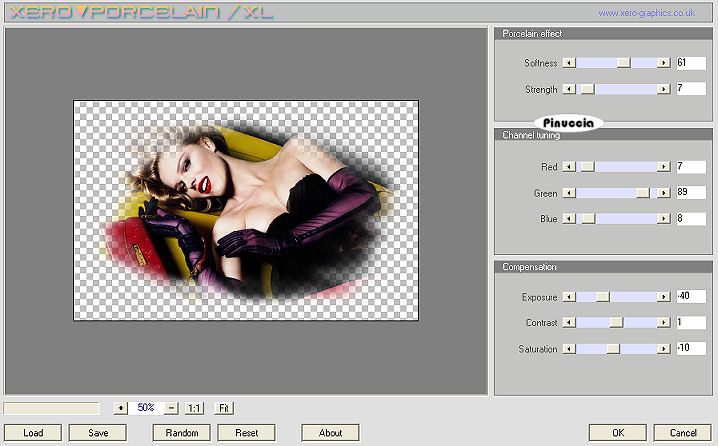Image resolution: width=718 pixels, height=446 pixels.
Task: Increase Blue channel with right arrow
Action: click(x=664, y=219)
